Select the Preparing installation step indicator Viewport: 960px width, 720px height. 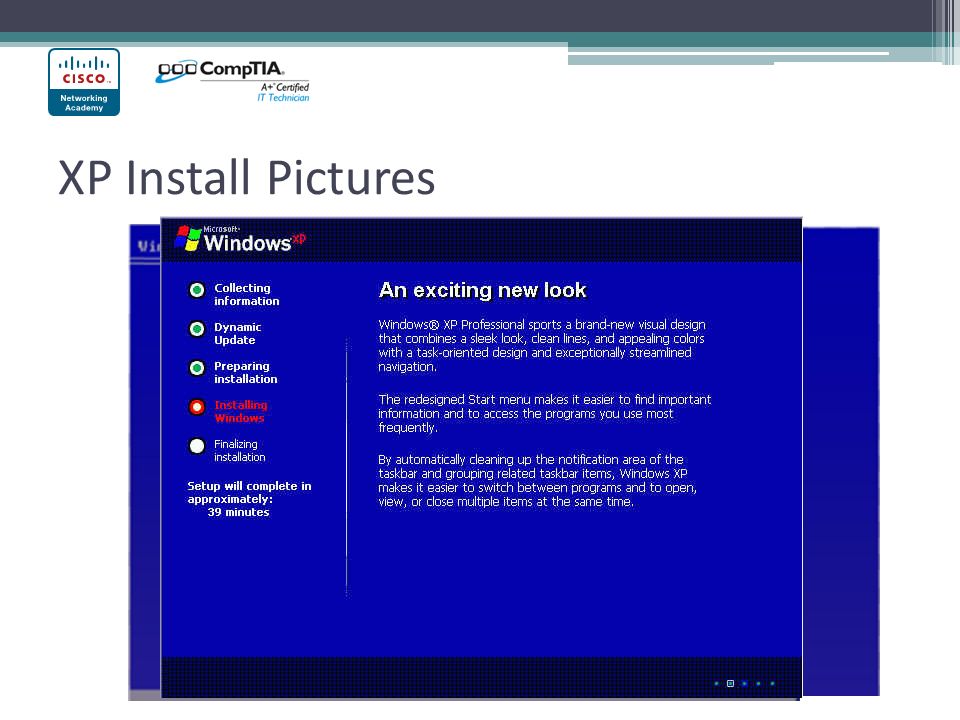[197, 368]
